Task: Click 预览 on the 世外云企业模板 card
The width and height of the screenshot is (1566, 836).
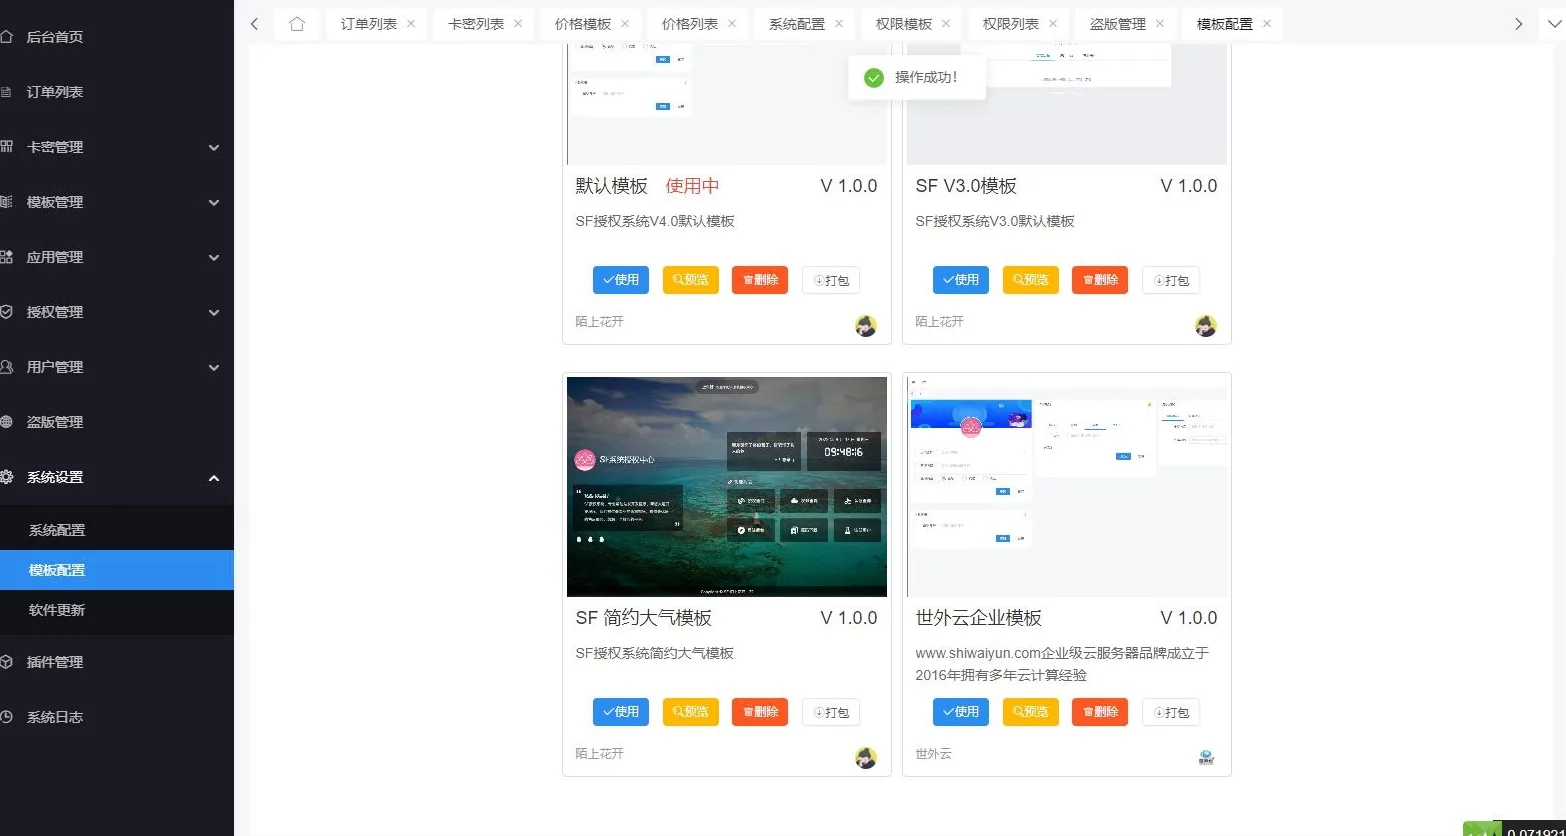Action: (1029, 712)
